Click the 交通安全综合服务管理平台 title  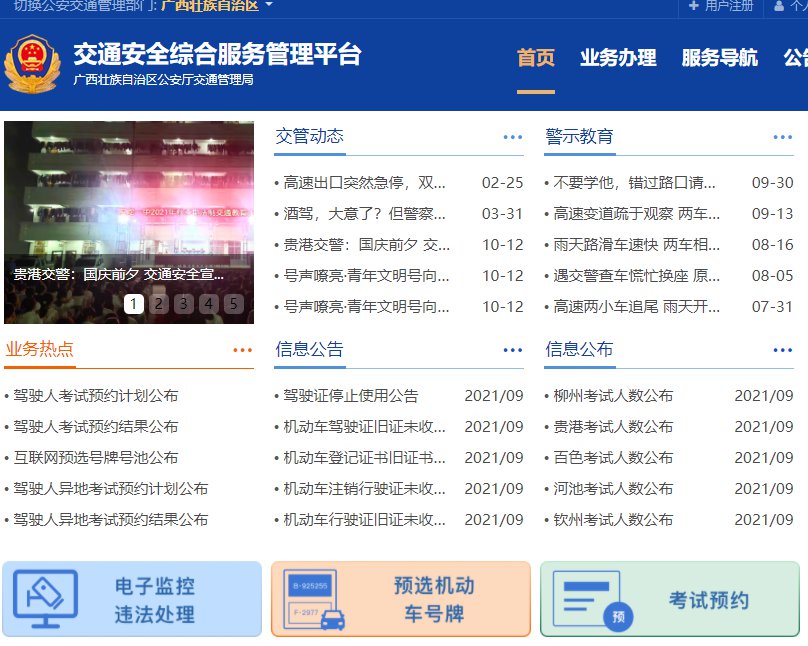pyautogui.click(x=217, y=54)
